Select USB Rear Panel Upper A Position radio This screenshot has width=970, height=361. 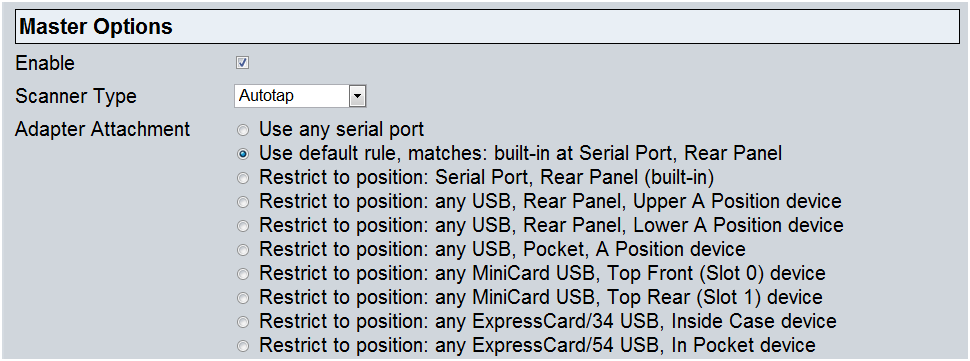244,202
